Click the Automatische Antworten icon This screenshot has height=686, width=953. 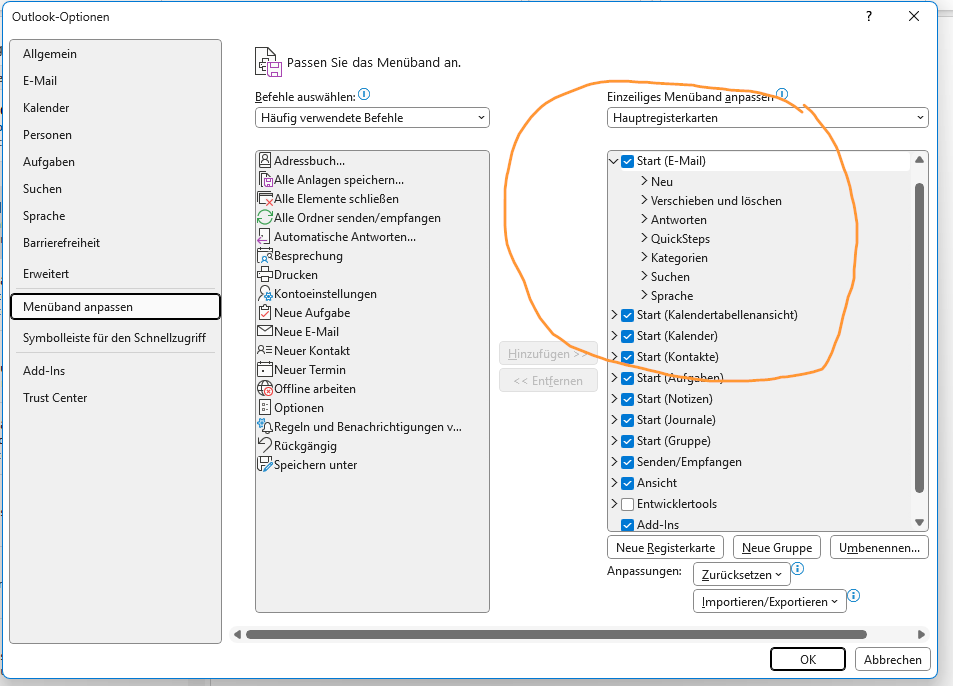264,236
